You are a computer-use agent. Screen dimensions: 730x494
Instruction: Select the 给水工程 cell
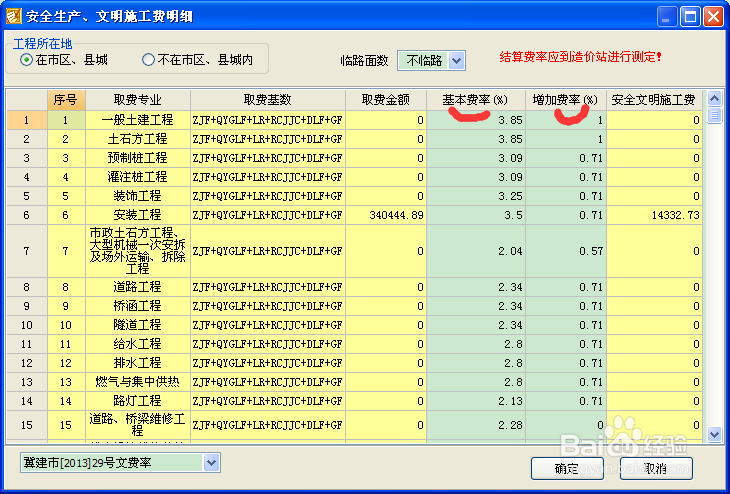click(138, 344)
